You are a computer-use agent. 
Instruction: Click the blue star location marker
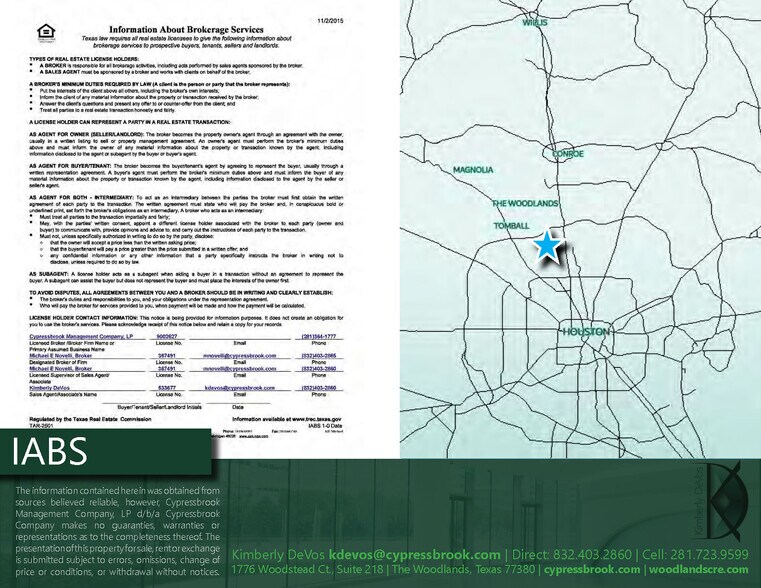click(548, 246)
